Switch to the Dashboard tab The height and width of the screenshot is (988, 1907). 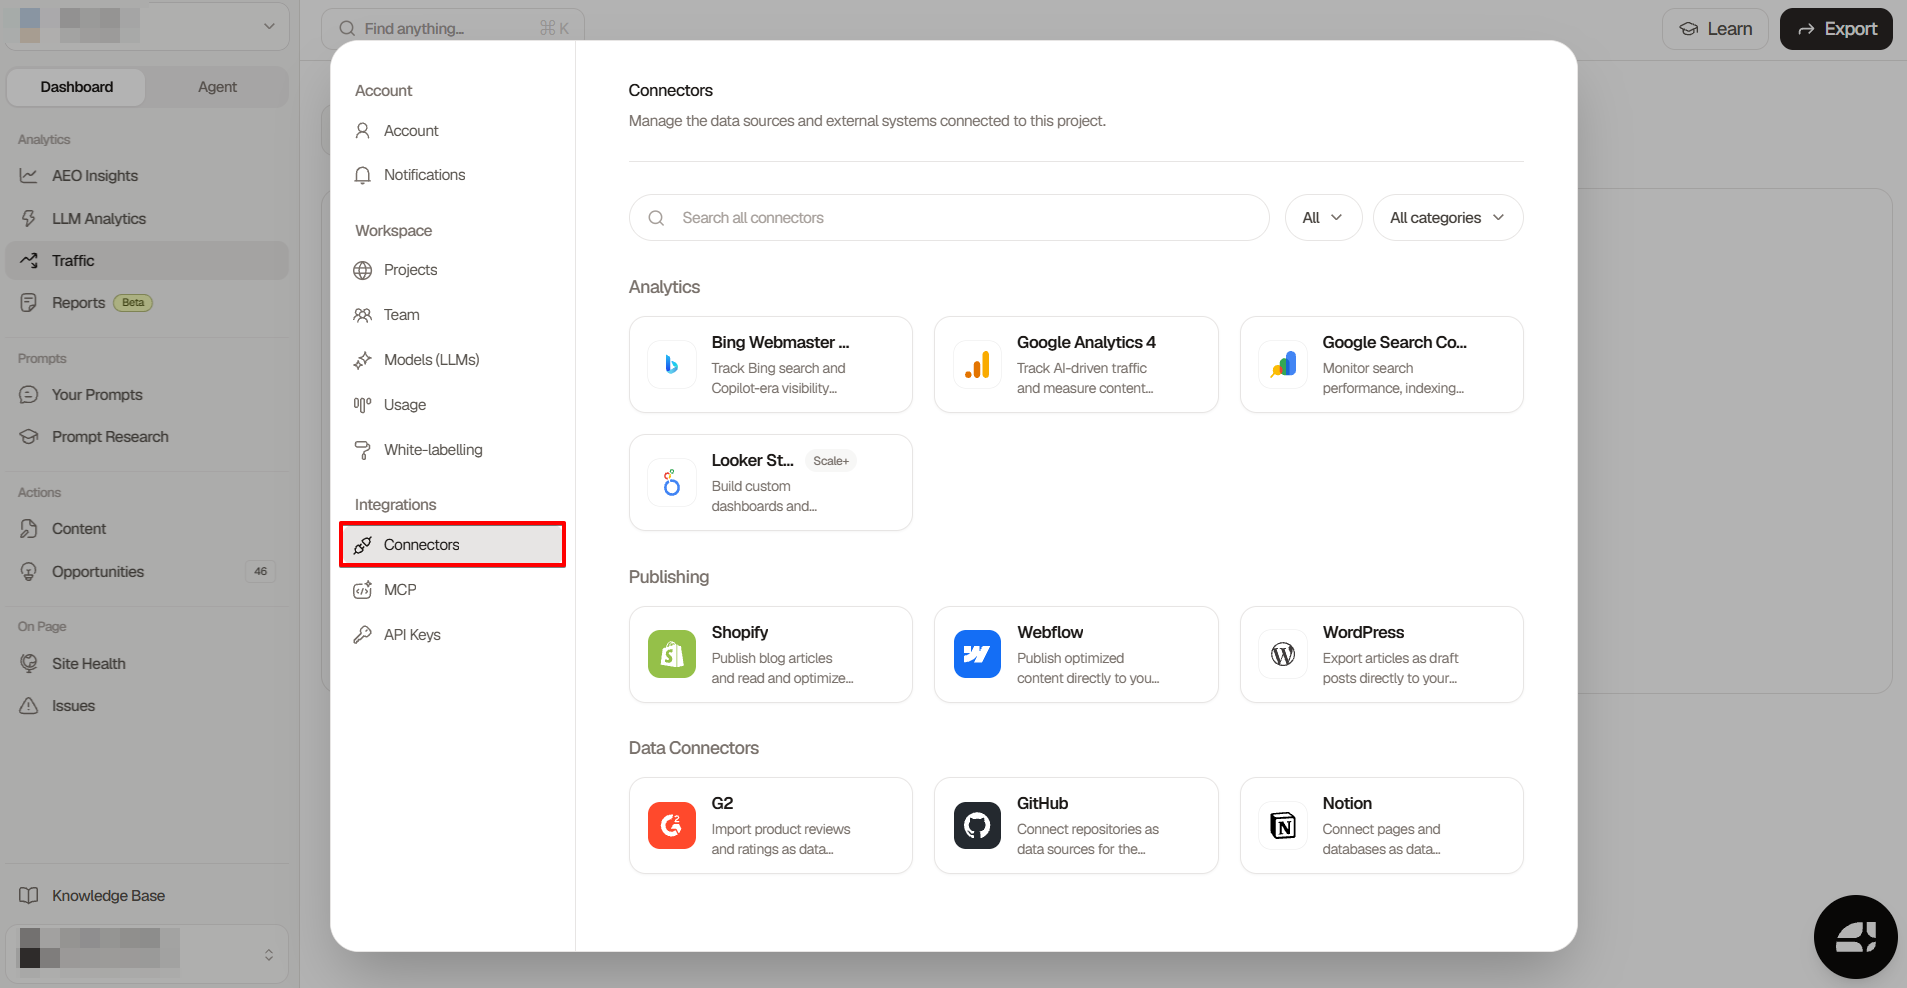[x=77, y=87]
